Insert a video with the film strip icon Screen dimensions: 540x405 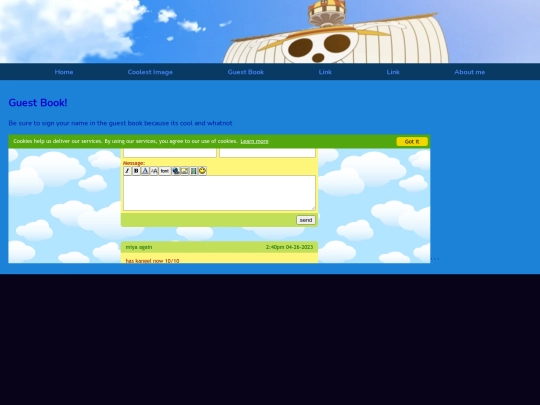click(x=194, y=171)
